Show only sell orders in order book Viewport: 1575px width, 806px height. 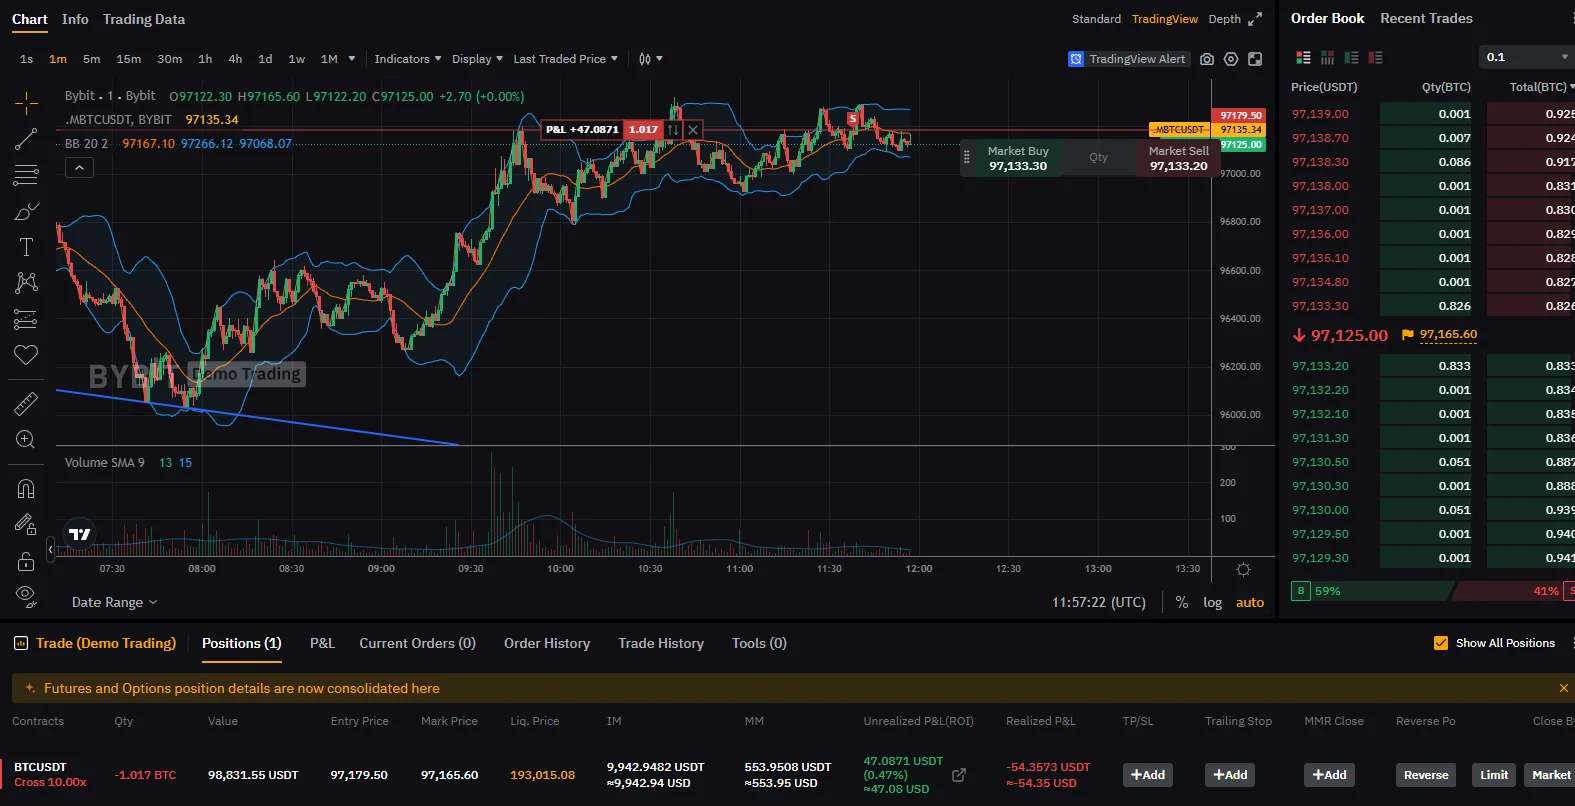pyautogui.click(x=1375, y=58)
